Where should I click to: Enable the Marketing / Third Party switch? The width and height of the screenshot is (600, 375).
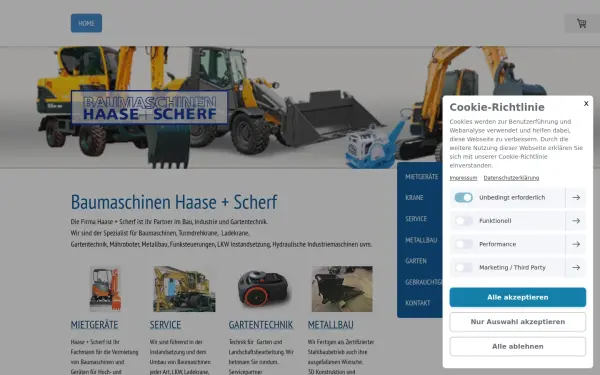463,267
